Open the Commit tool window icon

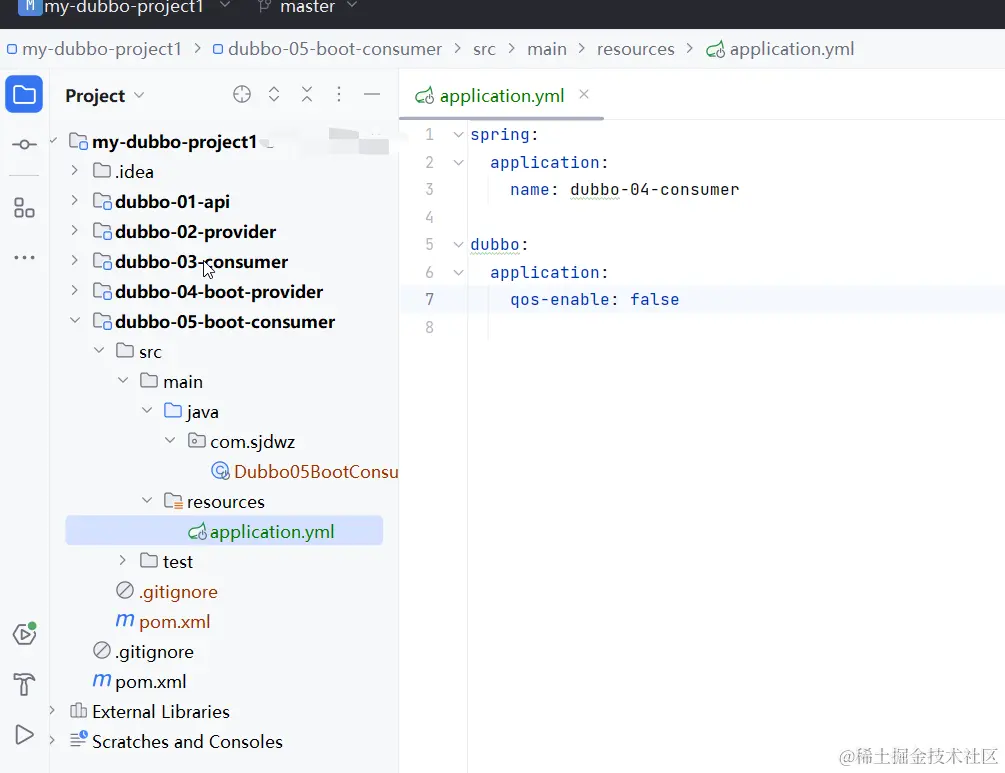tap(24, 144)
